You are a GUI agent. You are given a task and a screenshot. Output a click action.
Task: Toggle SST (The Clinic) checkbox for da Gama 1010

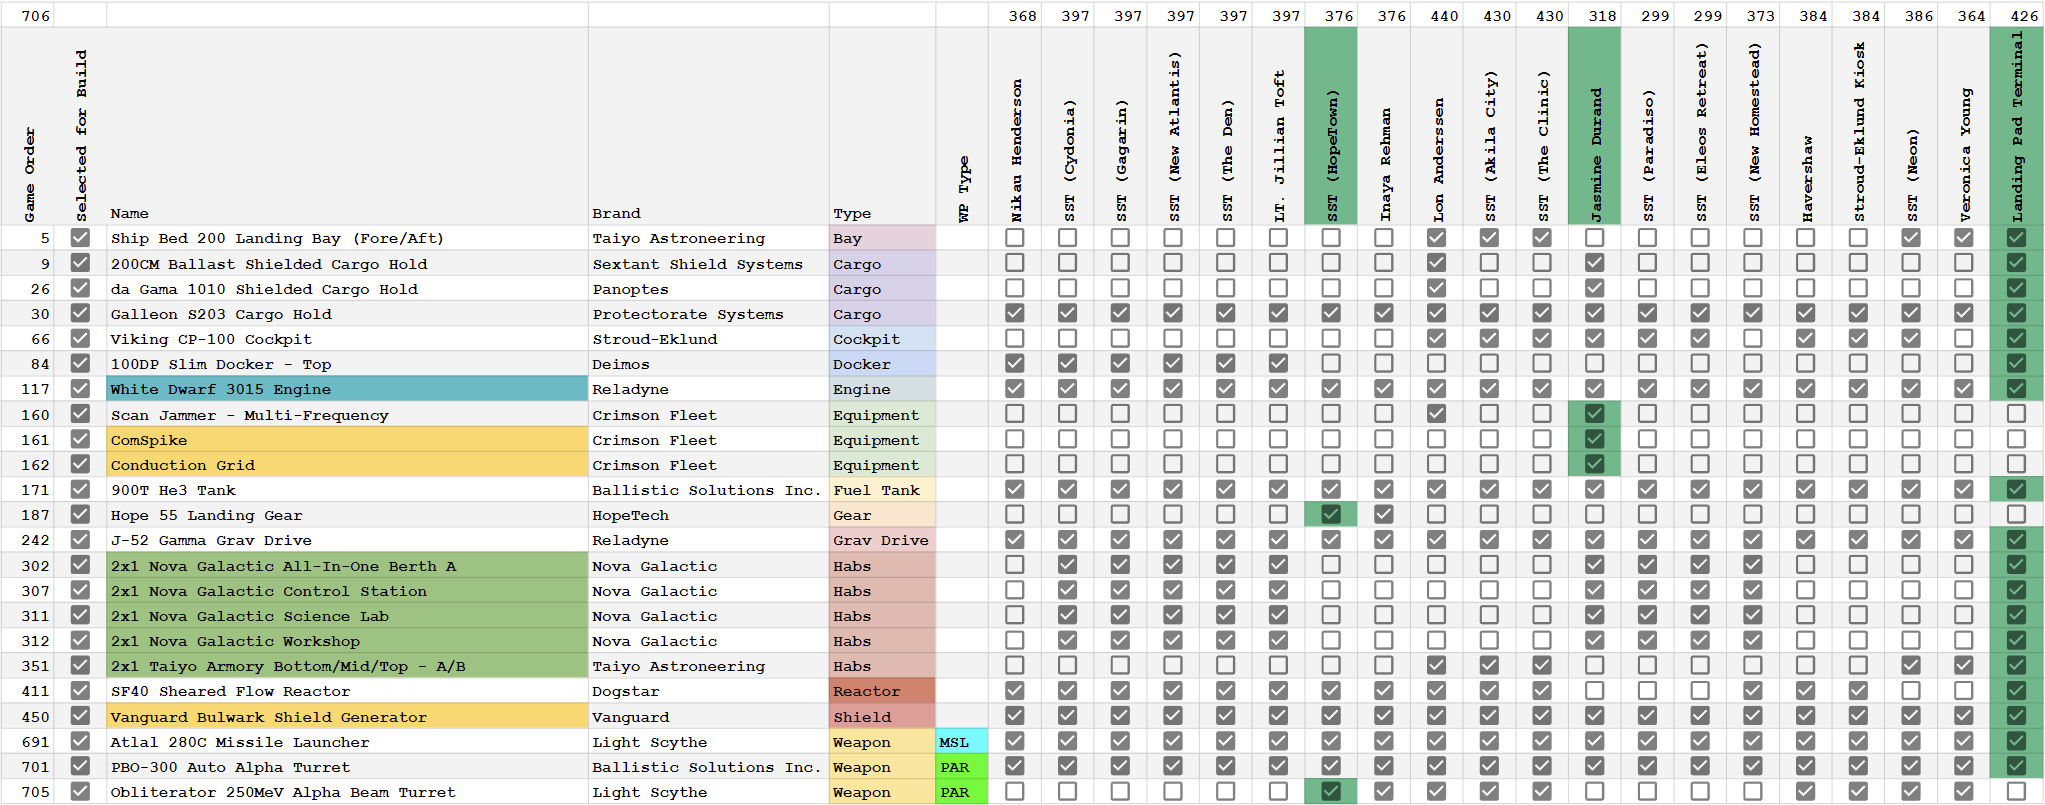(1542, 288)
